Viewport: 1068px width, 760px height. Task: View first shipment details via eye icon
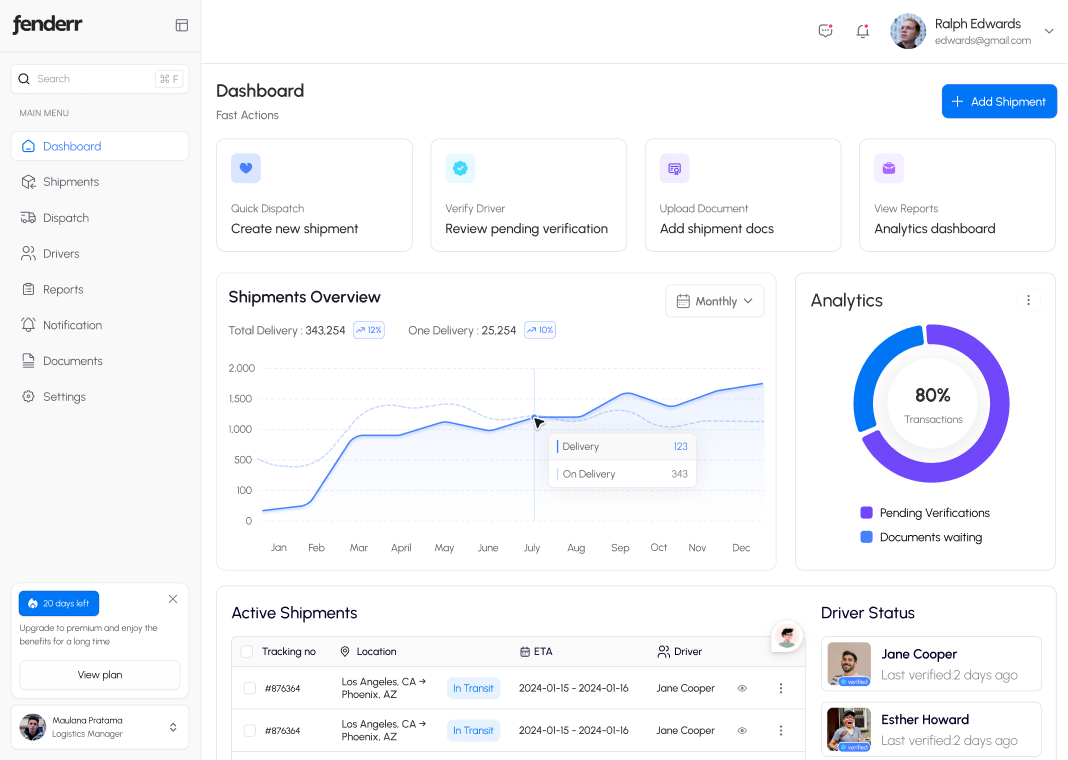click(742, 688)
